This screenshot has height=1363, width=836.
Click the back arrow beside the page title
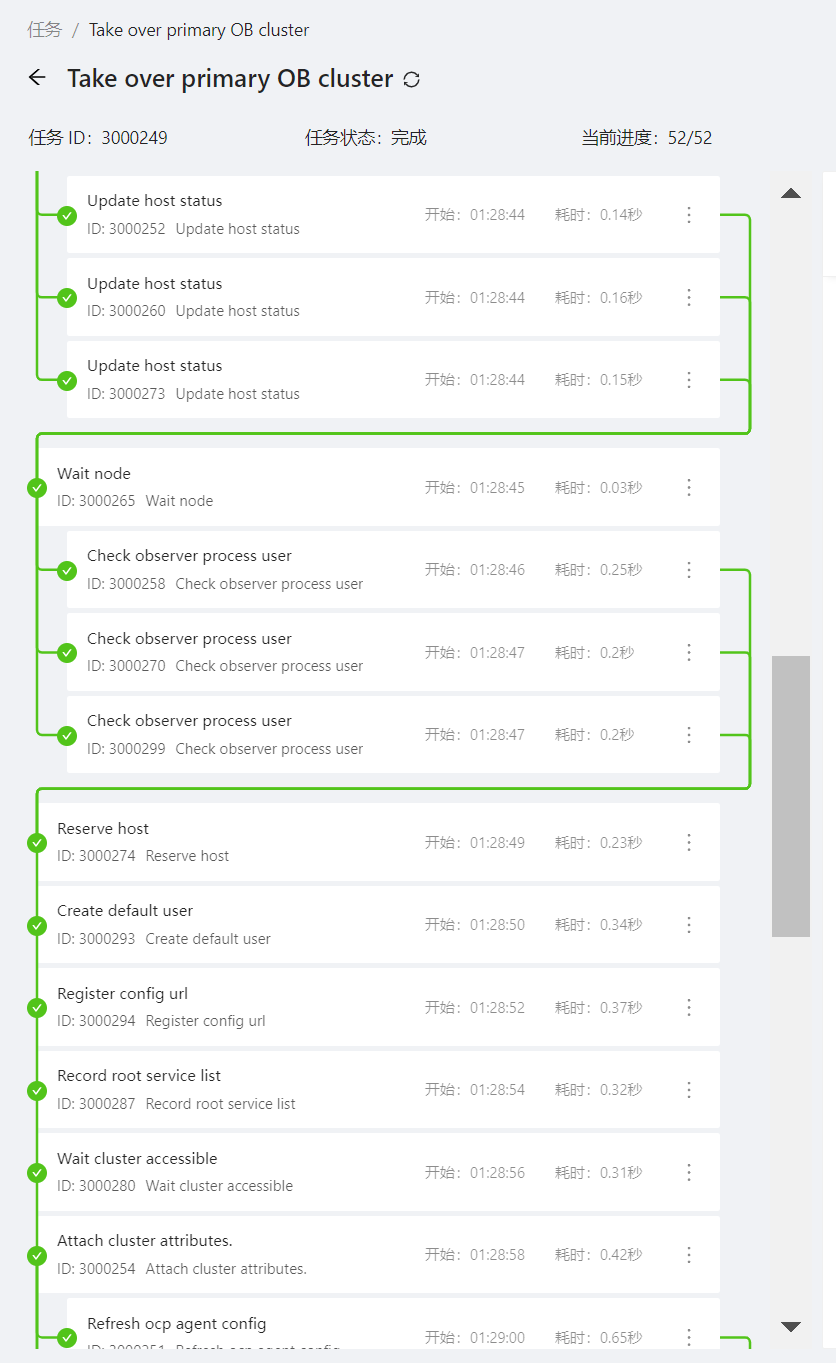click(38, 78)
